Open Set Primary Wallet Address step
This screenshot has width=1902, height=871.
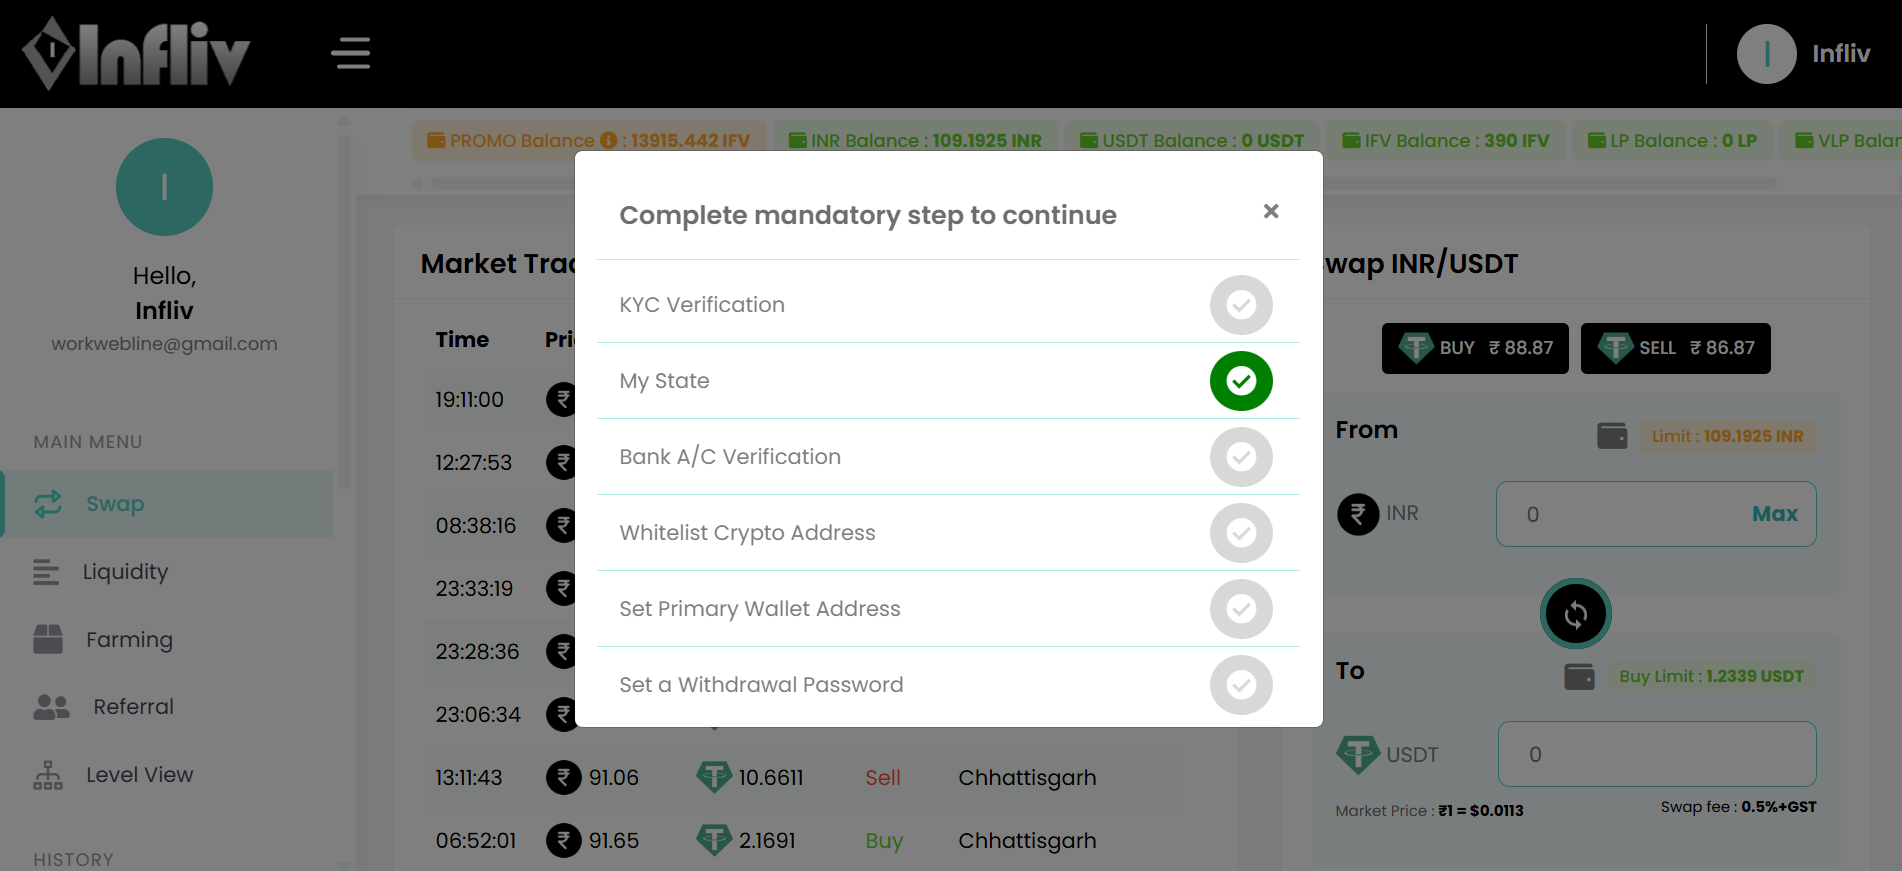759,609
